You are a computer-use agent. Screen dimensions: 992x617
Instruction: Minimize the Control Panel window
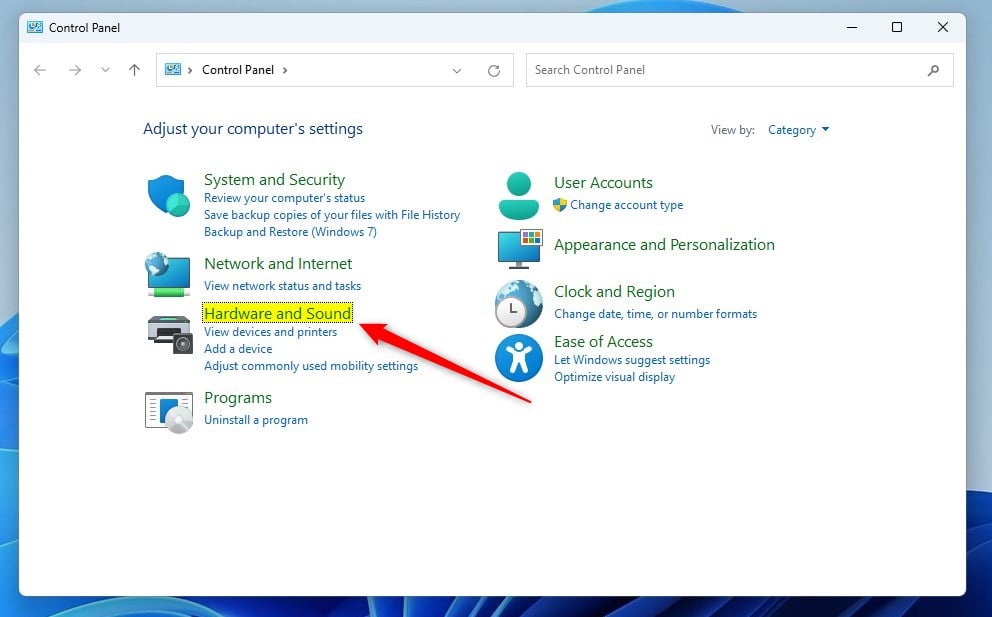[x=852, y=27]
